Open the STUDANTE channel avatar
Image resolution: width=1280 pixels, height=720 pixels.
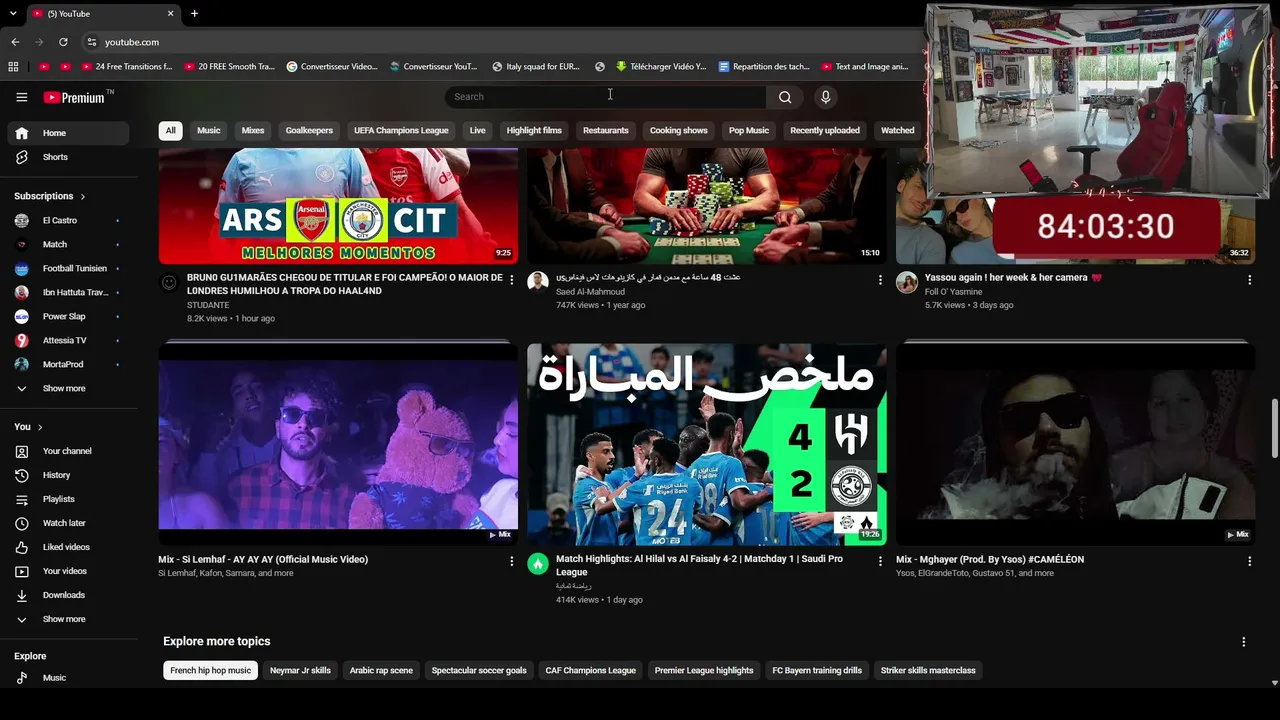169,283
